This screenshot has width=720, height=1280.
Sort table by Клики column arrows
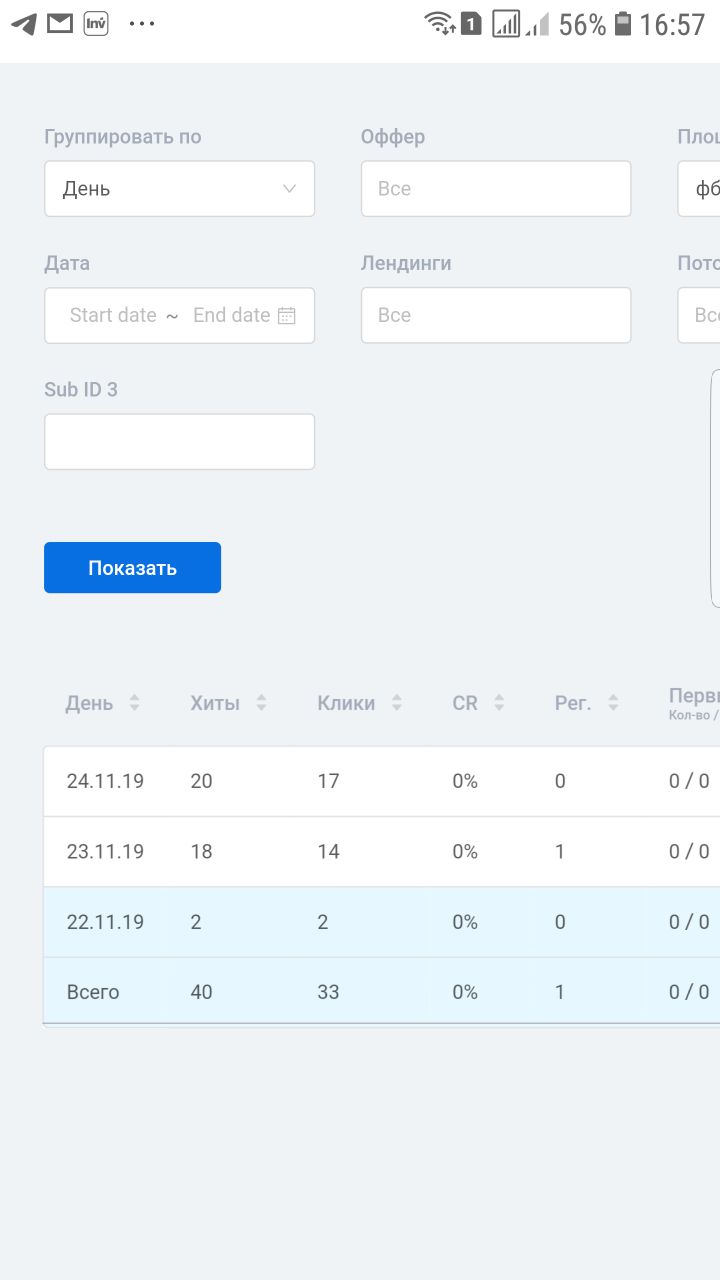(x=396, y=703)
